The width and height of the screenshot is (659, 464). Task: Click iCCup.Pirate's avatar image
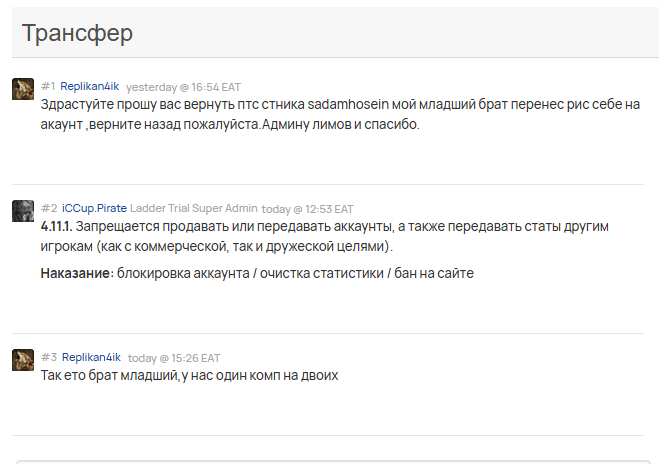[x=23, y=211]
